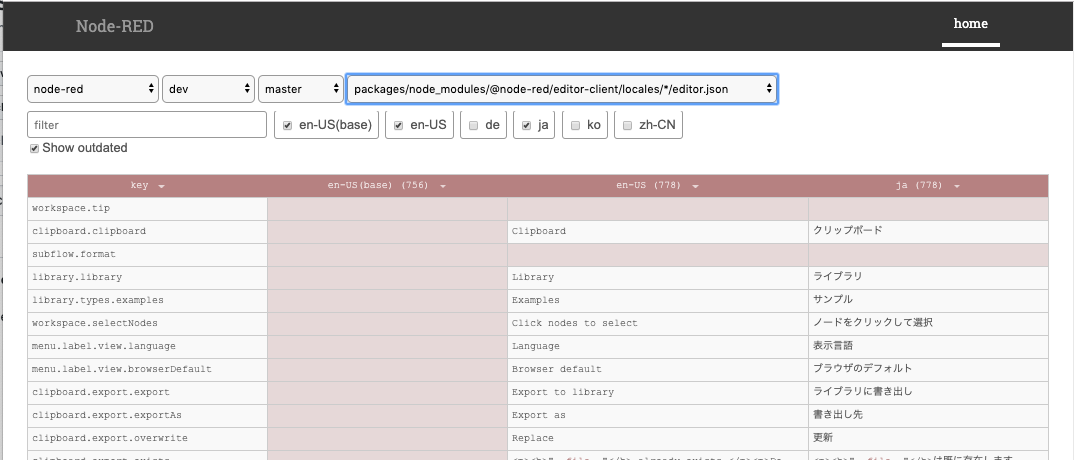The image size is (1074, 460).
Task: Click the filter input field
Action: pos(147,125)
